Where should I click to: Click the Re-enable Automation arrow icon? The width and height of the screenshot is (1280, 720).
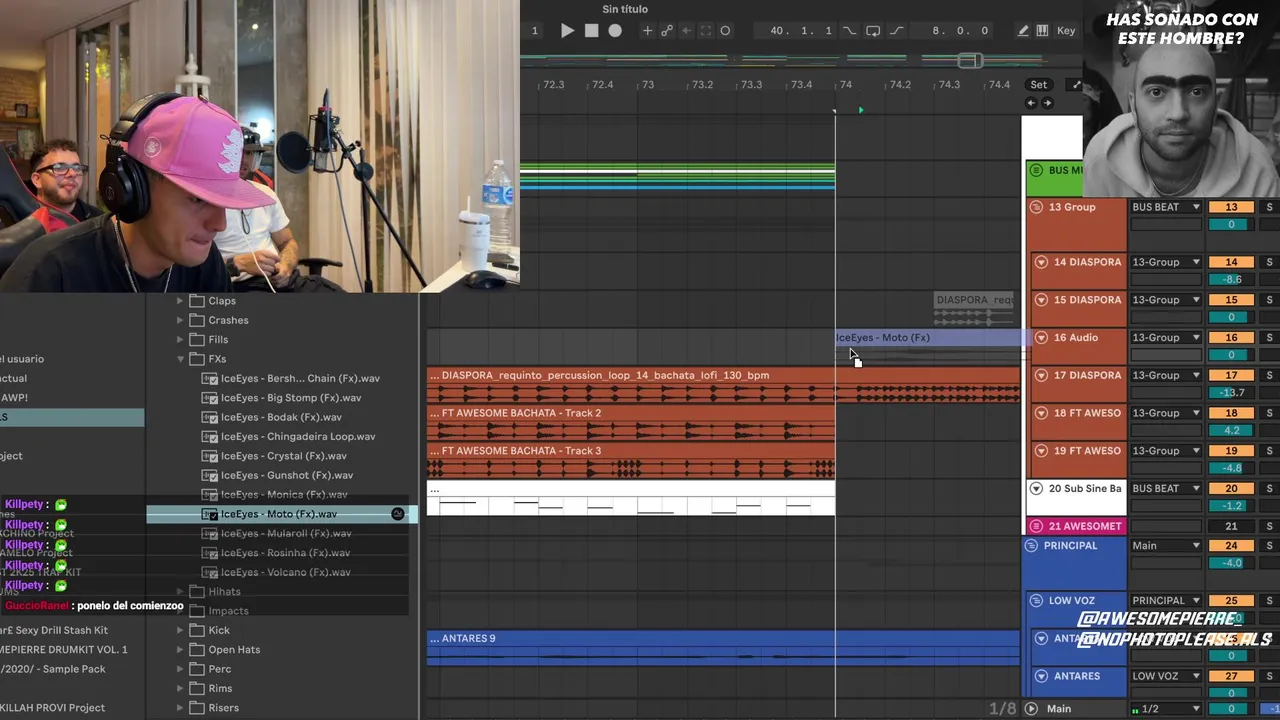tap(686, 31)
